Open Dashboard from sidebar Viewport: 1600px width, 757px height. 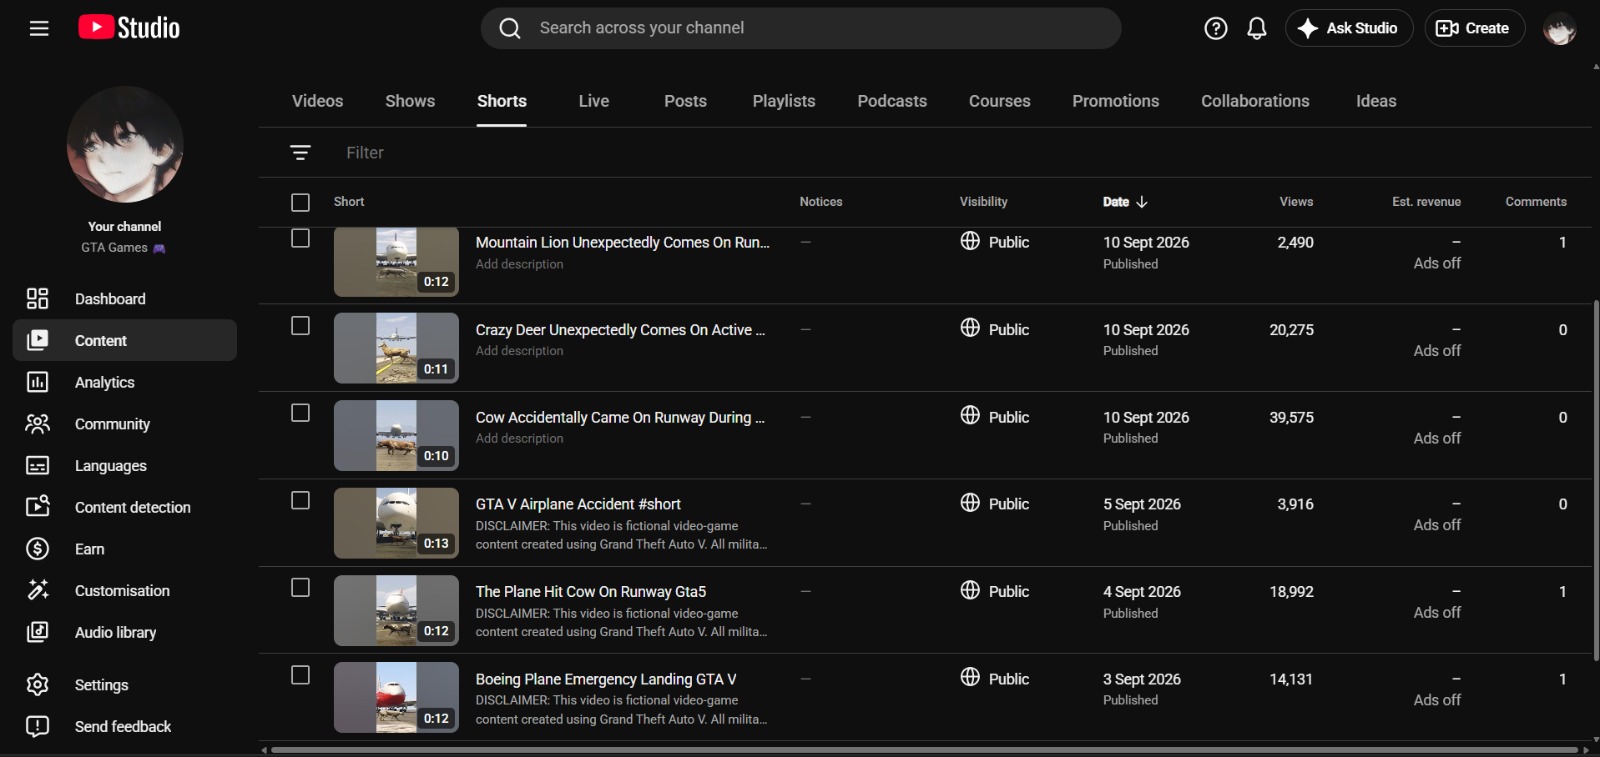click(125, 298)
